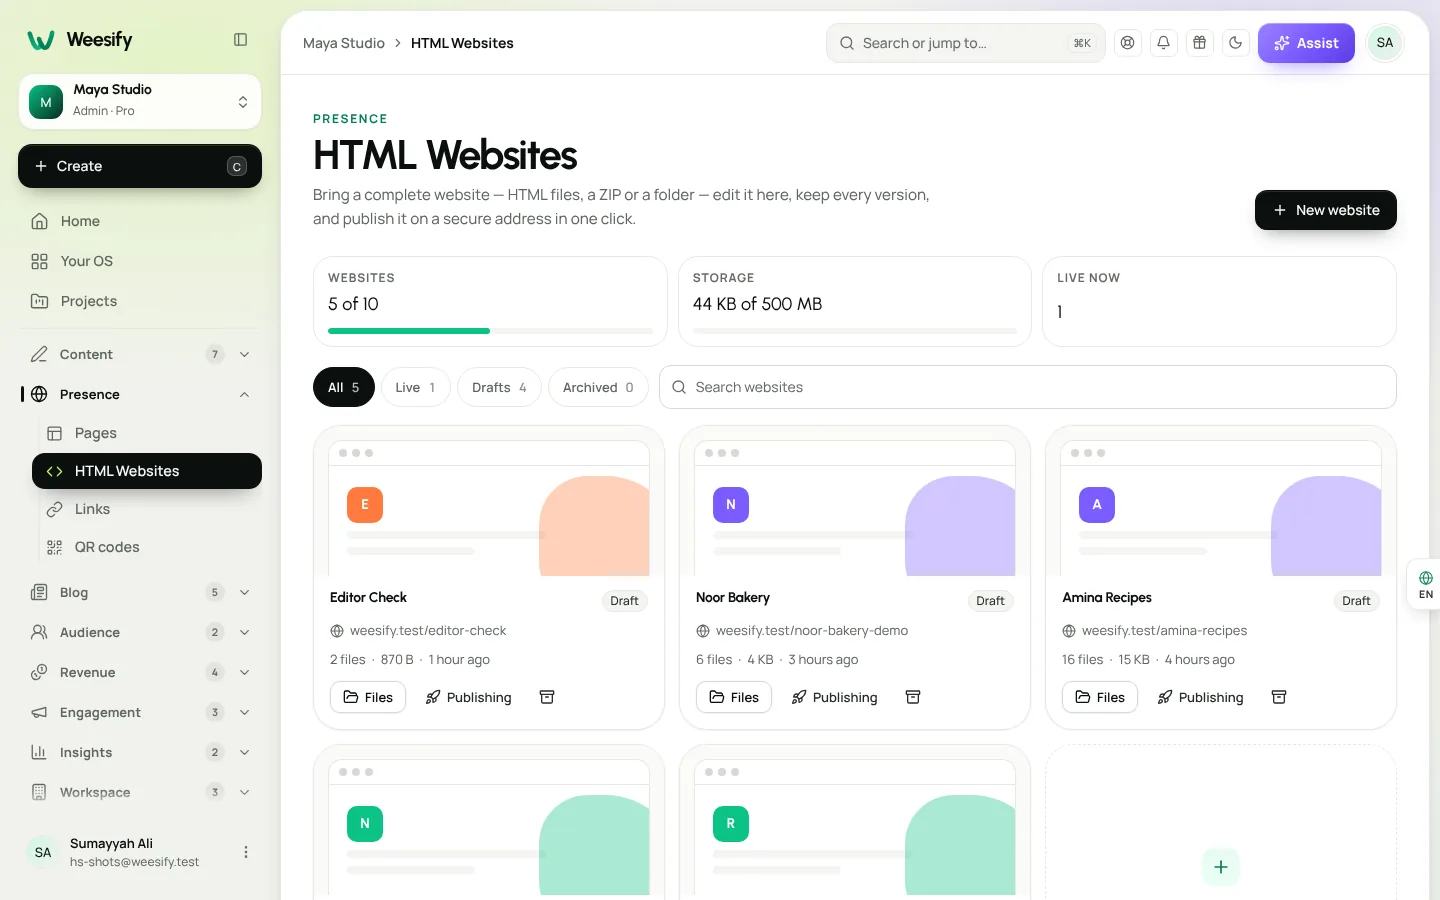Archive the Editor Check website
Screen dimensions: 1440x900
547,697
